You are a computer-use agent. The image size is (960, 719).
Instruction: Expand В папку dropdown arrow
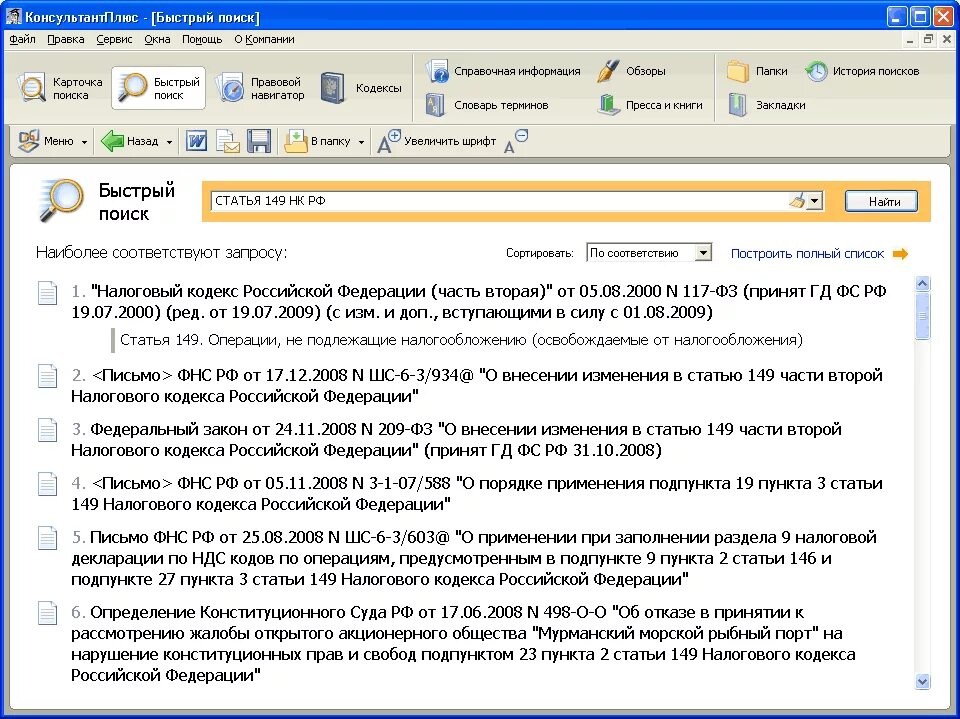coord(361,141)
